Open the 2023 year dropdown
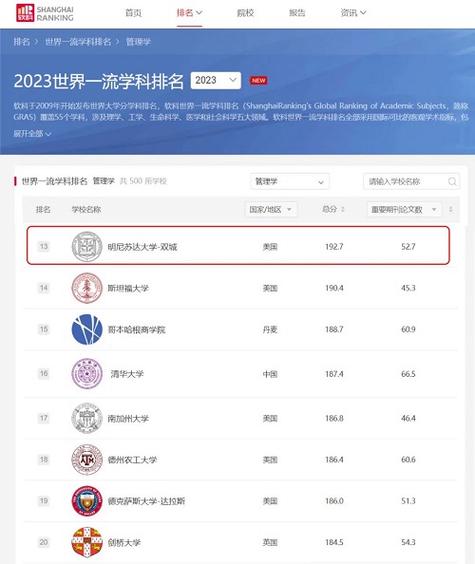 click(216, 80)
